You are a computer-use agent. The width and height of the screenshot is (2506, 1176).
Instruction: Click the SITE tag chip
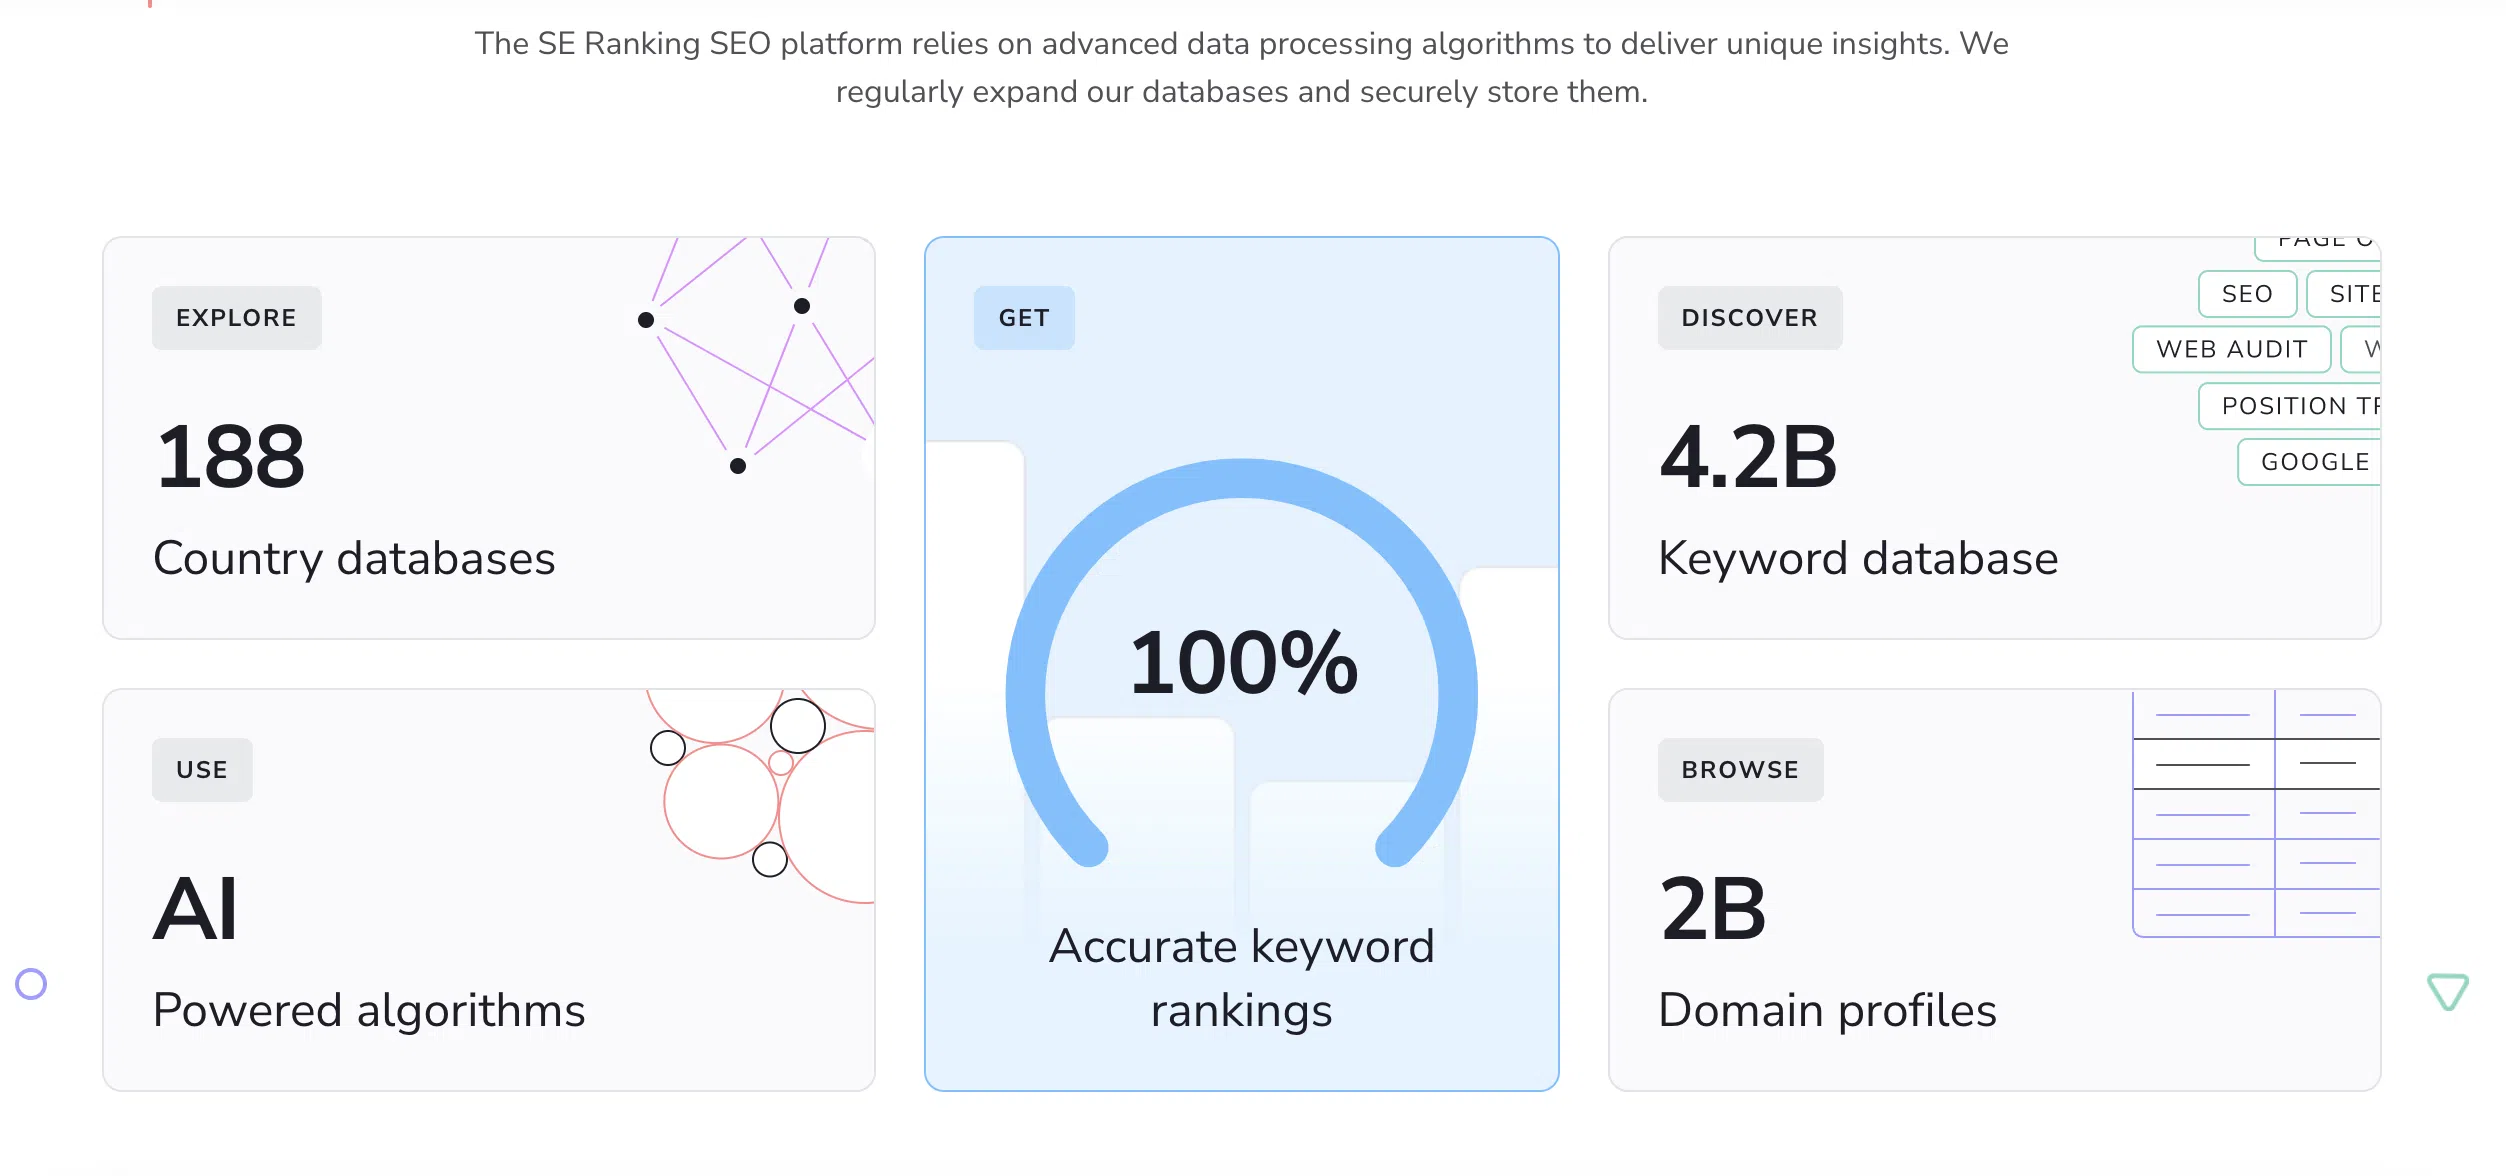point(2348,294)
